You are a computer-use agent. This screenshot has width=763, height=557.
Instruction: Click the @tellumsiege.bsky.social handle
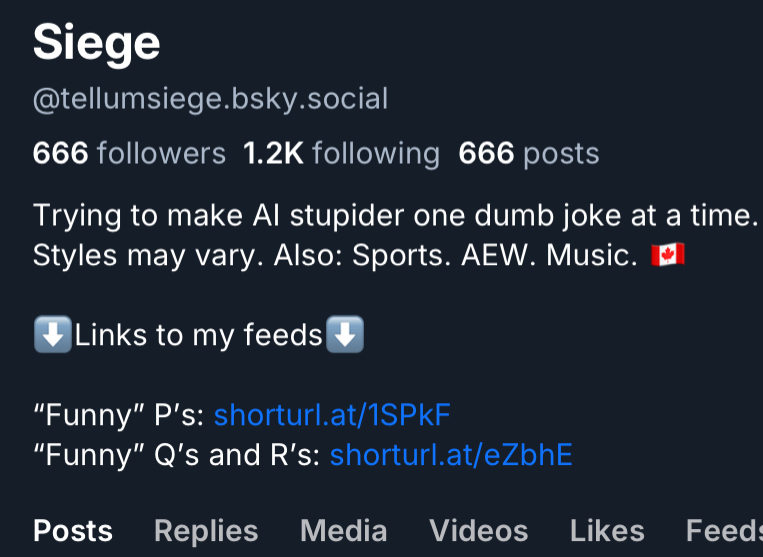[x=210, y=99]
